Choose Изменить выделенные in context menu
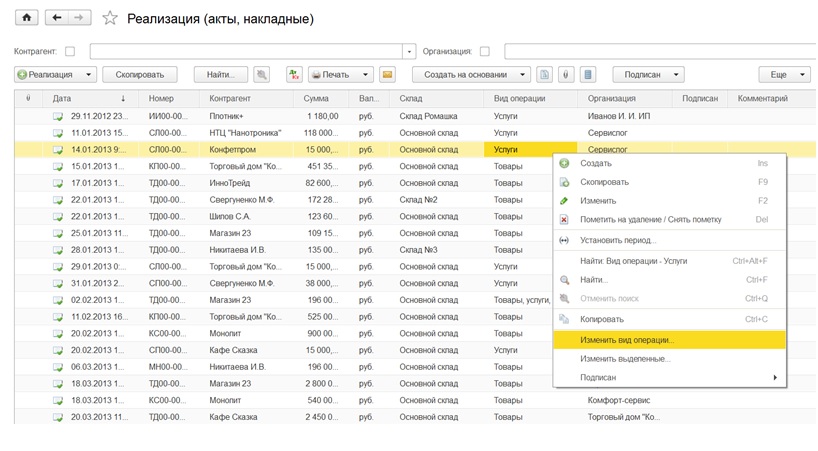818x451 pixels. pos(669,359)
